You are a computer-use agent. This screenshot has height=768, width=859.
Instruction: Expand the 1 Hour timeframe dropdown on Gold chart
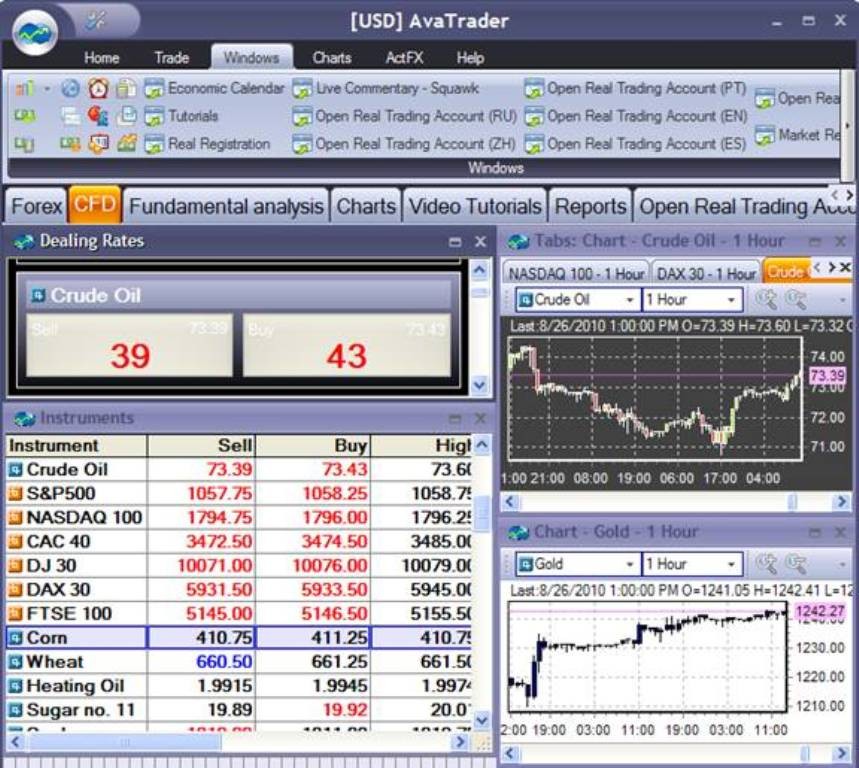[731, 564]
